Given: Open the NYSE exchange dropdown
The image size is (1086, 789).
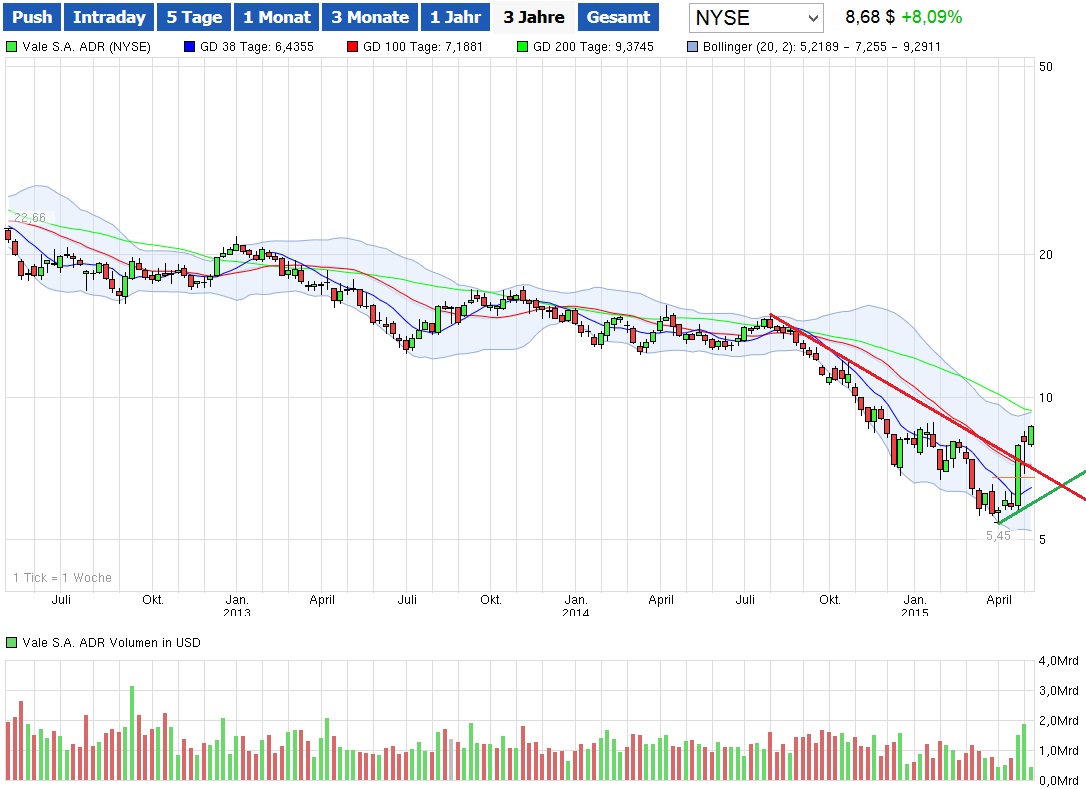Looking at the screenshot, I should 756,18.
